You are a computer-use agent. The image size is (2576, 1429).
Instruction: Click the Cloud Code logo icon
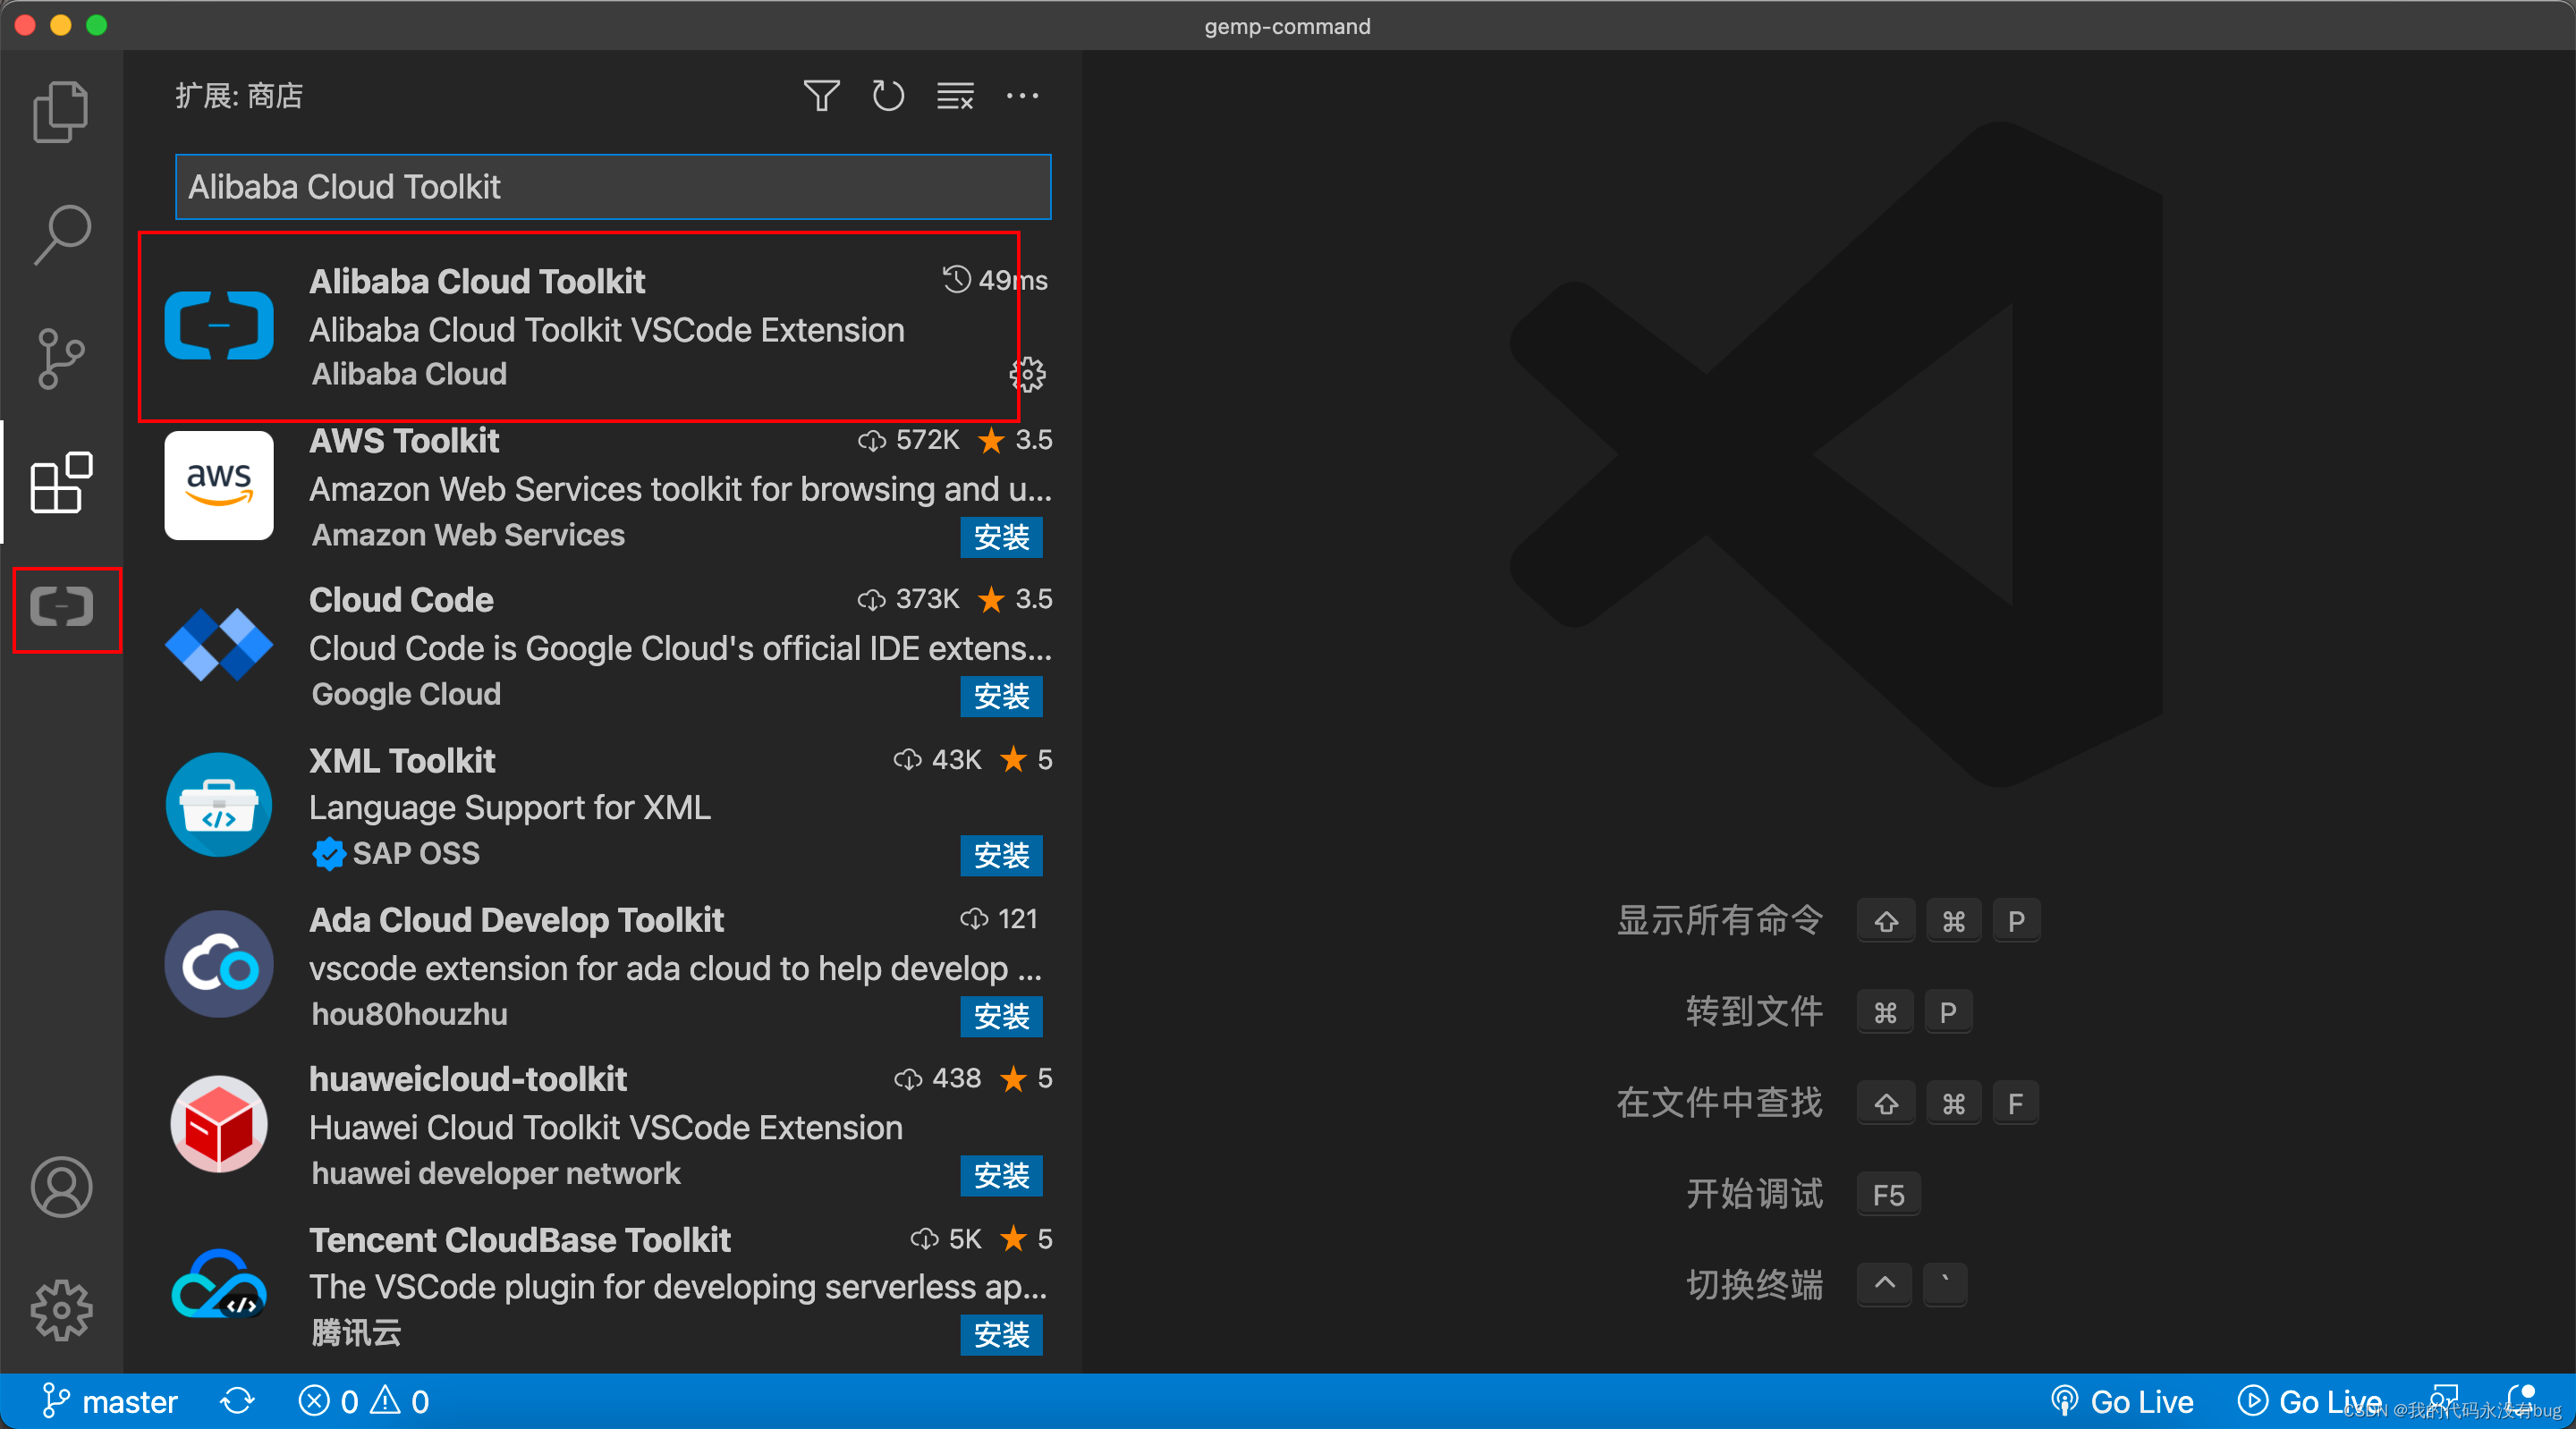[x=219, y=645]
